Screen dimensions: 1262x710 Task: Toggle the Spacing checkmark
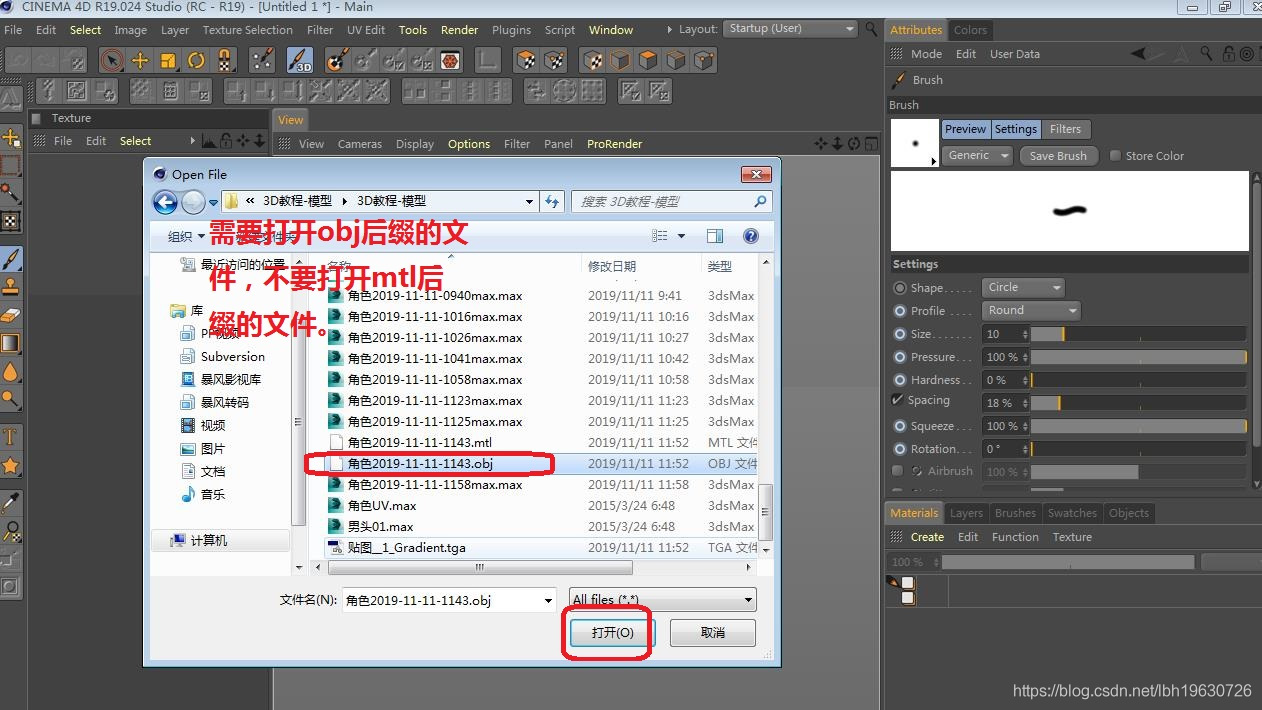tap(897, 400)
